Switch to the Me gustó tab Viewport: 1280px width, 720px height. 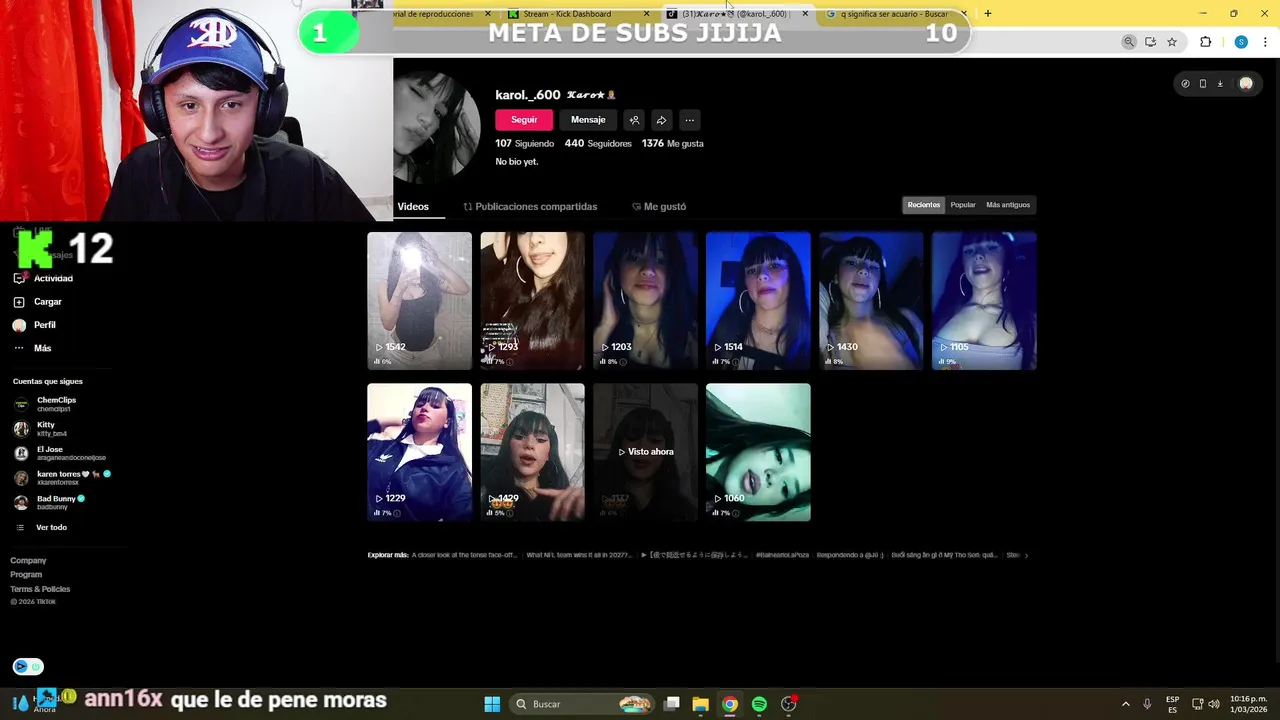pos(659,207)
